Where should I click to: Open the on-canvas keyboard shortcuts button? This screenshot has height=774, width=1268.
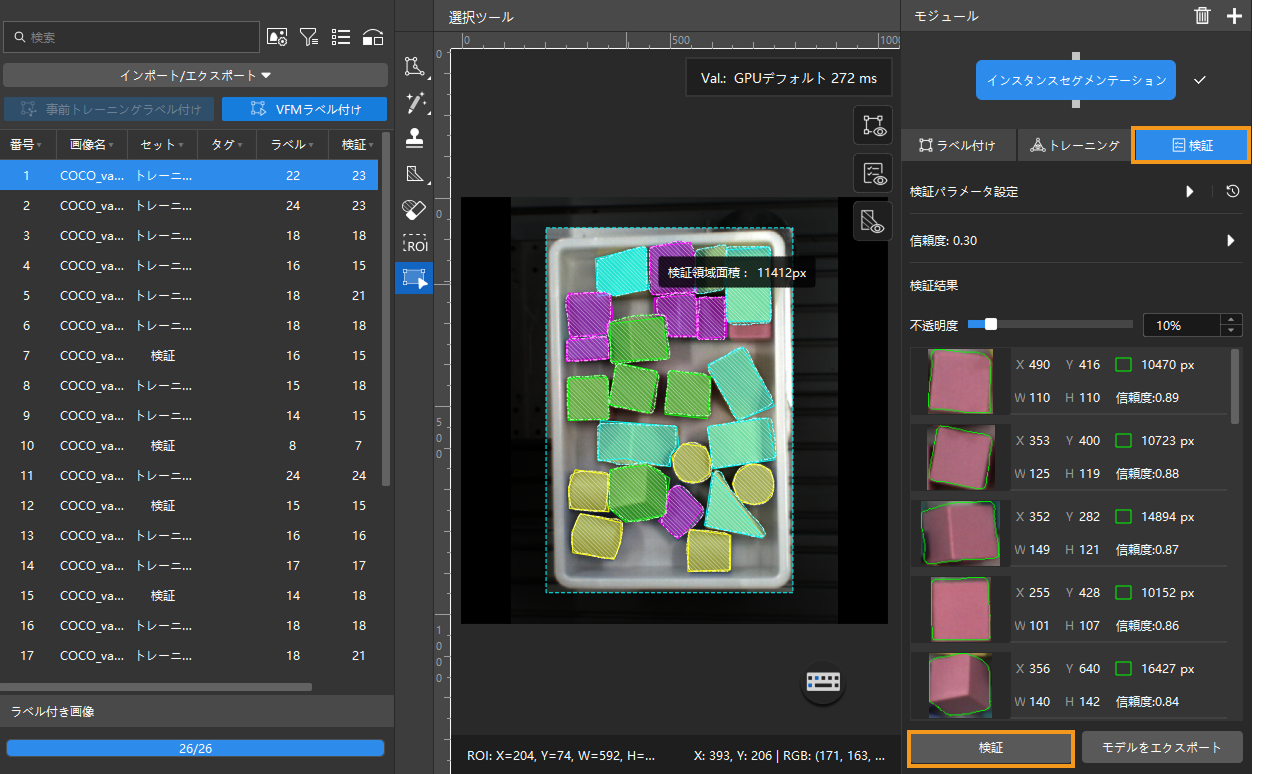pyautogui.click(x=824, y=682)
